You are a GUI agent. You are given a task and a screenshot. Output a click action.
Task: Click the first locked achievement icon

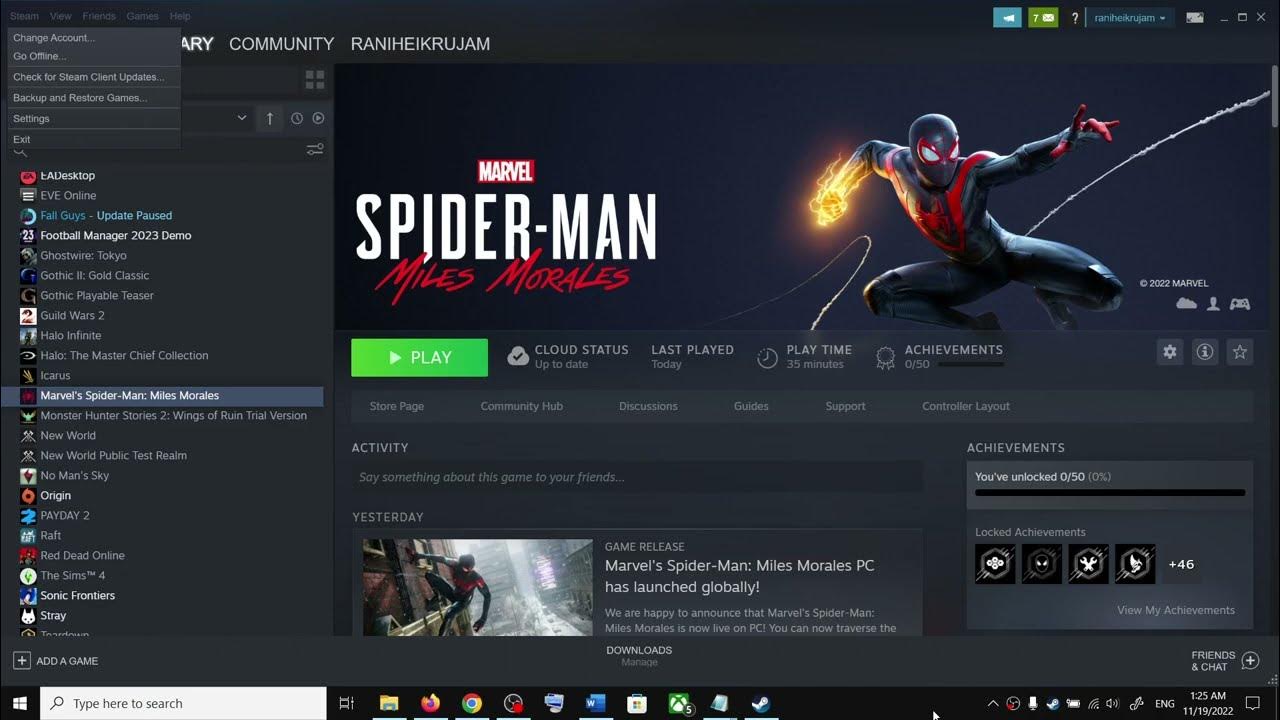pyautogui.click(x=995, y=564)
